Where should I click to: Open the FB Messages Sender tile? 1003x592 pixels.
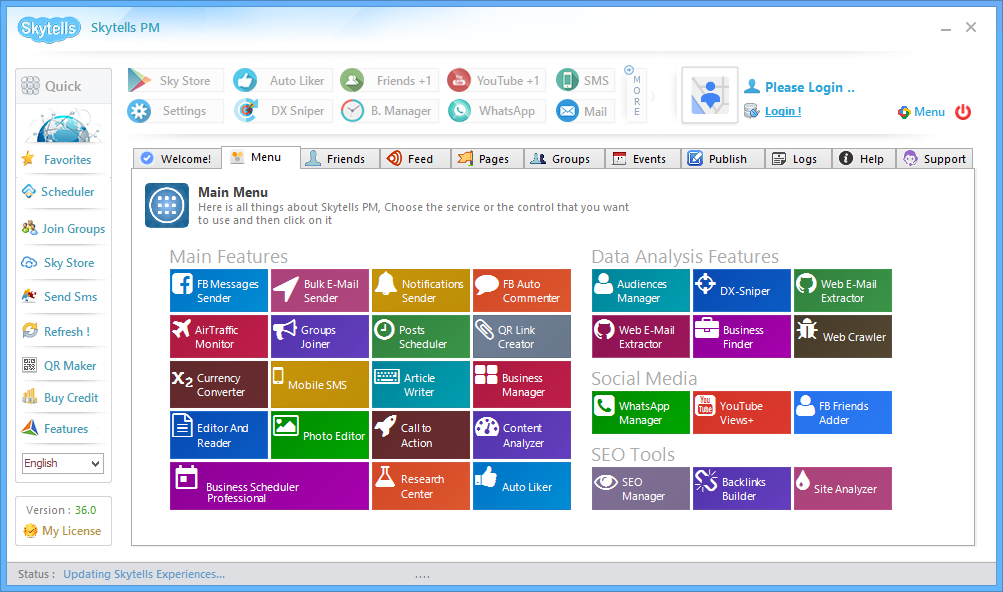[219, 291]
